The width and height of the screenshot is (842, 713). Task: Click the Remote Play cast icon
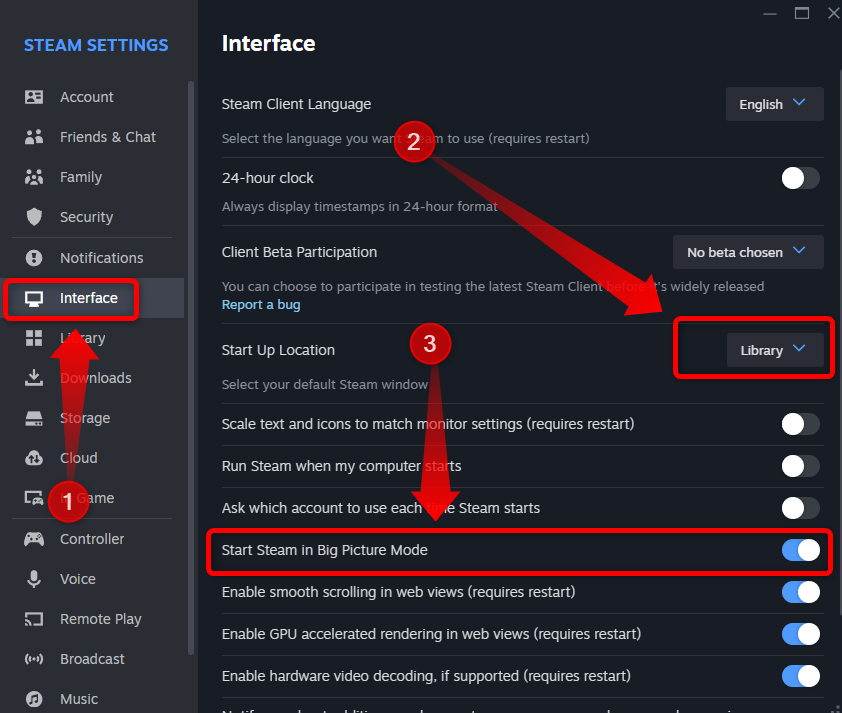[34, 619]
